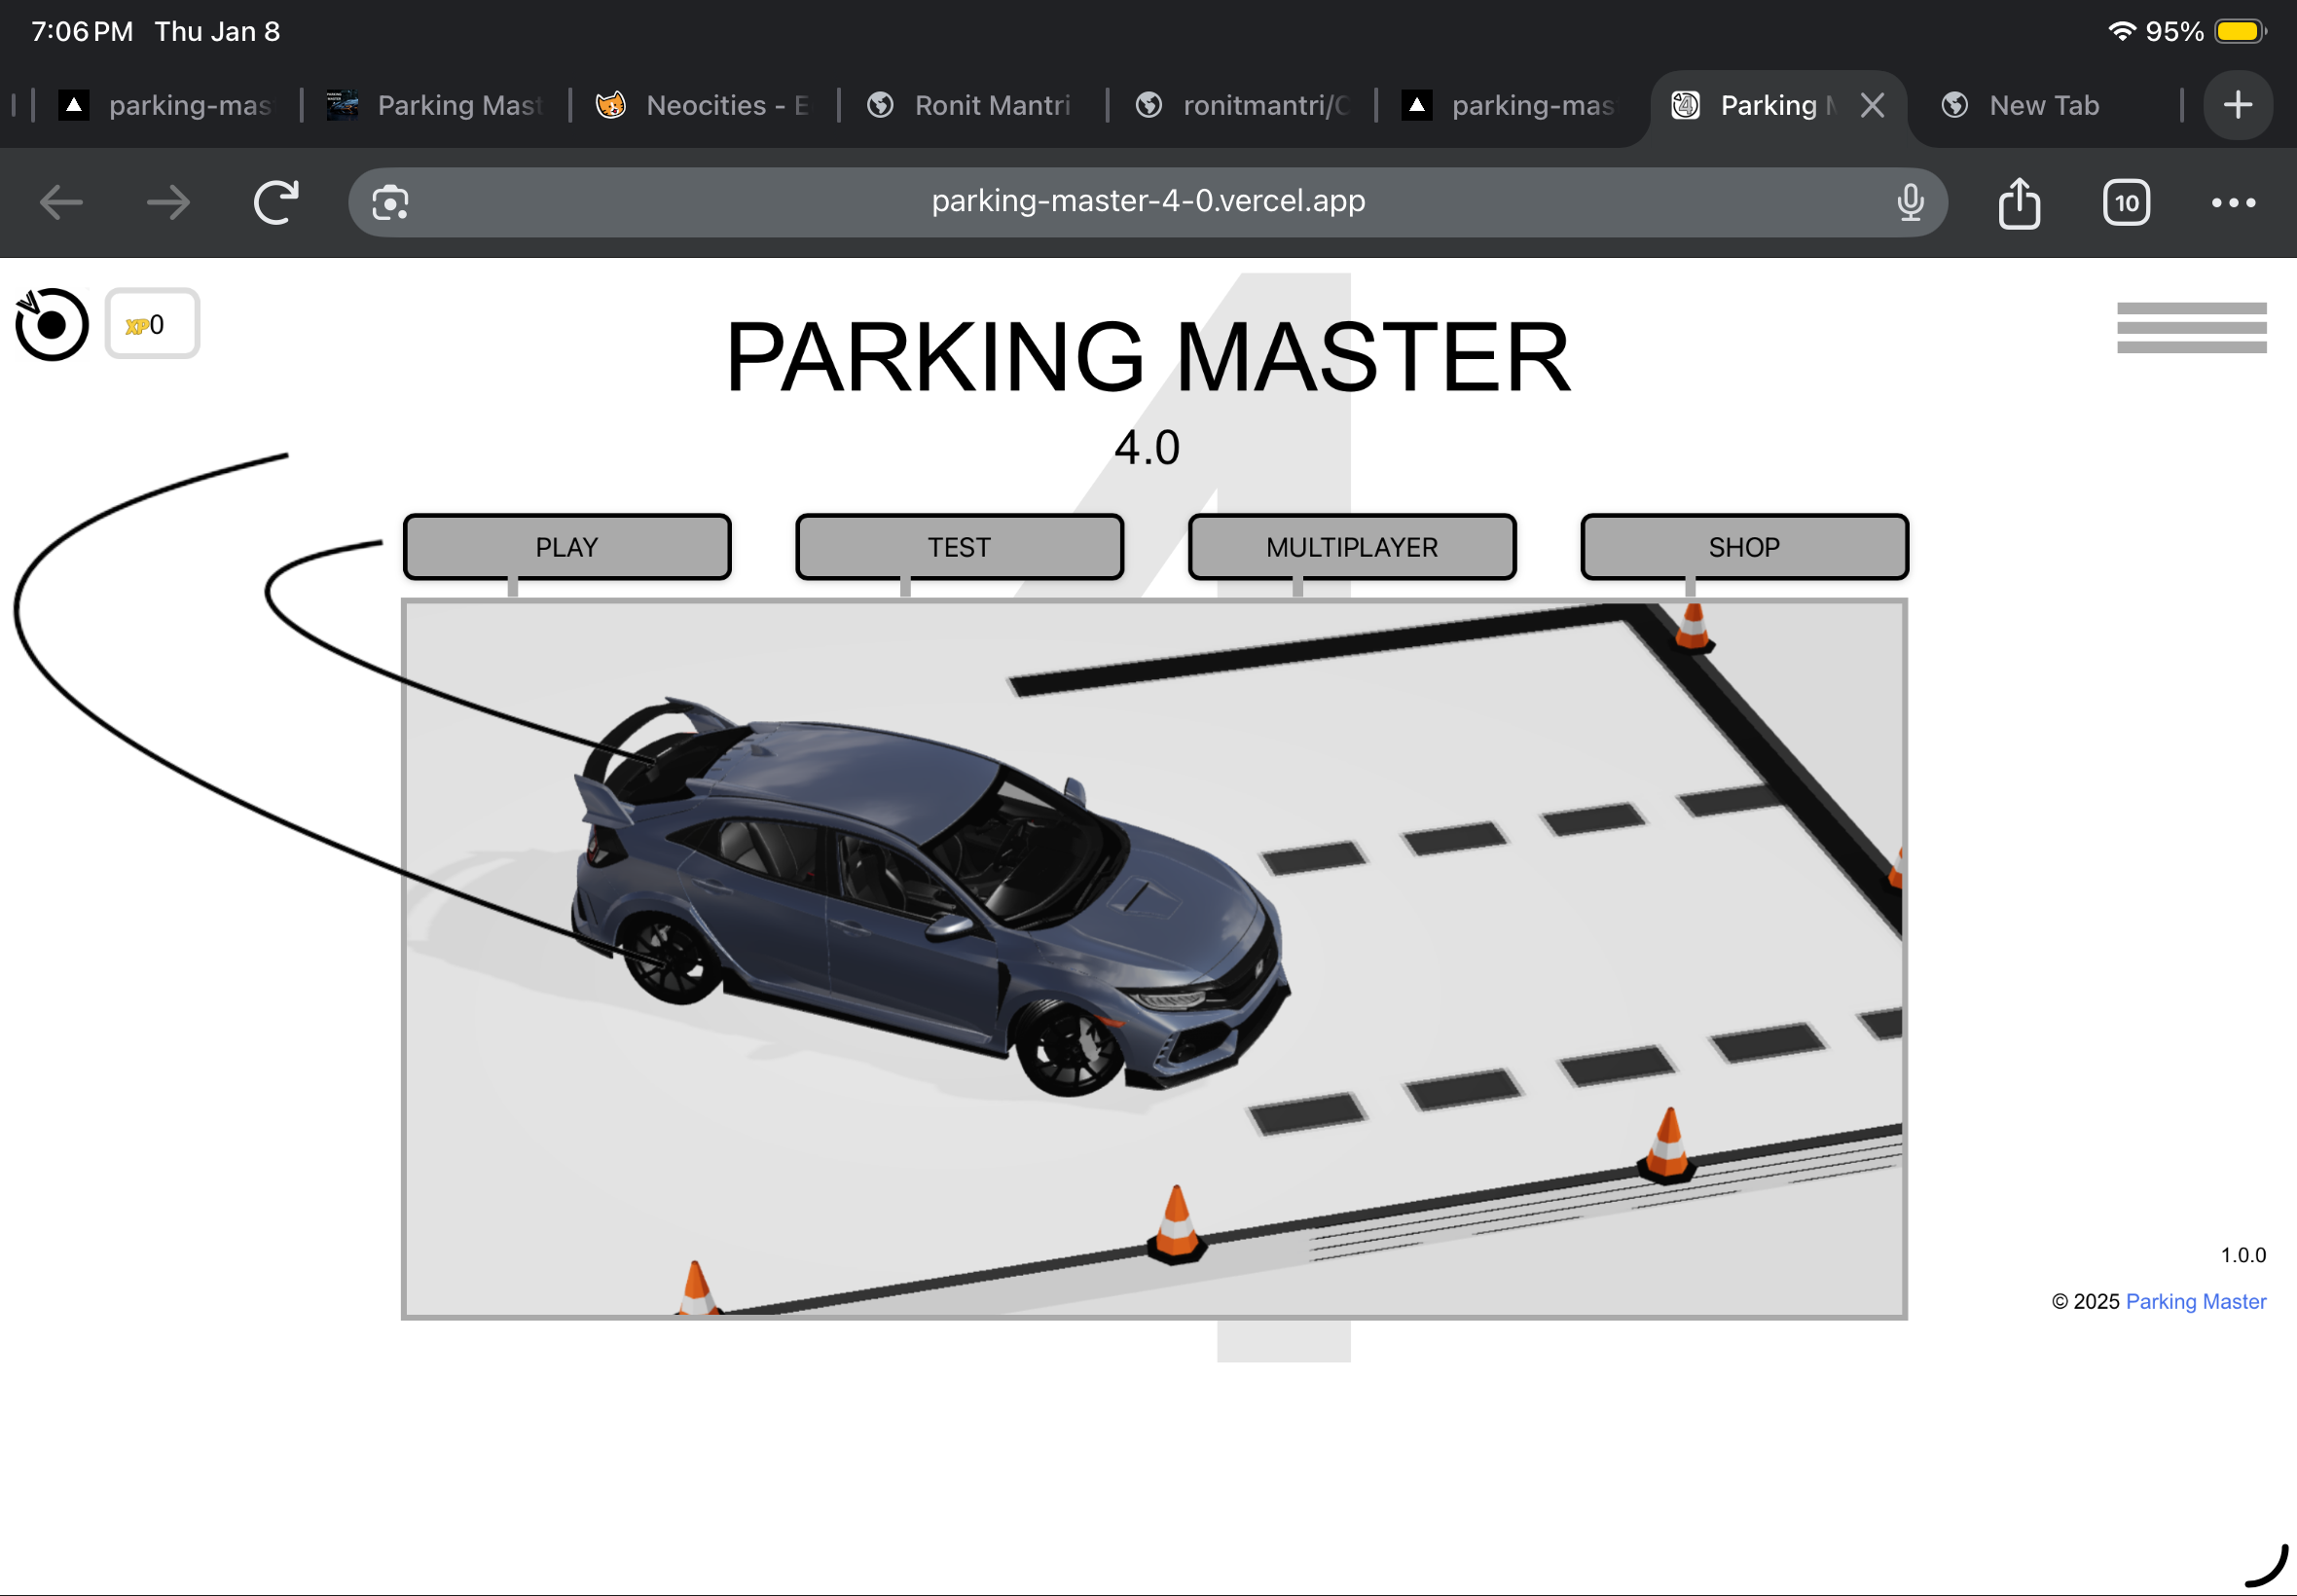The image size is (2297, 1596).
Task: Click the page lens icon in address bar
Action: tap(390, 203)
